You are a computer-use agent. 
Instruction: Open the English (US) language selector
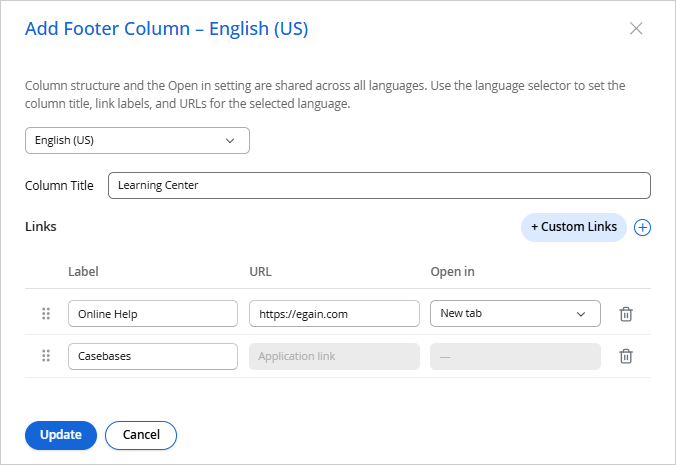tap(137, 140)
